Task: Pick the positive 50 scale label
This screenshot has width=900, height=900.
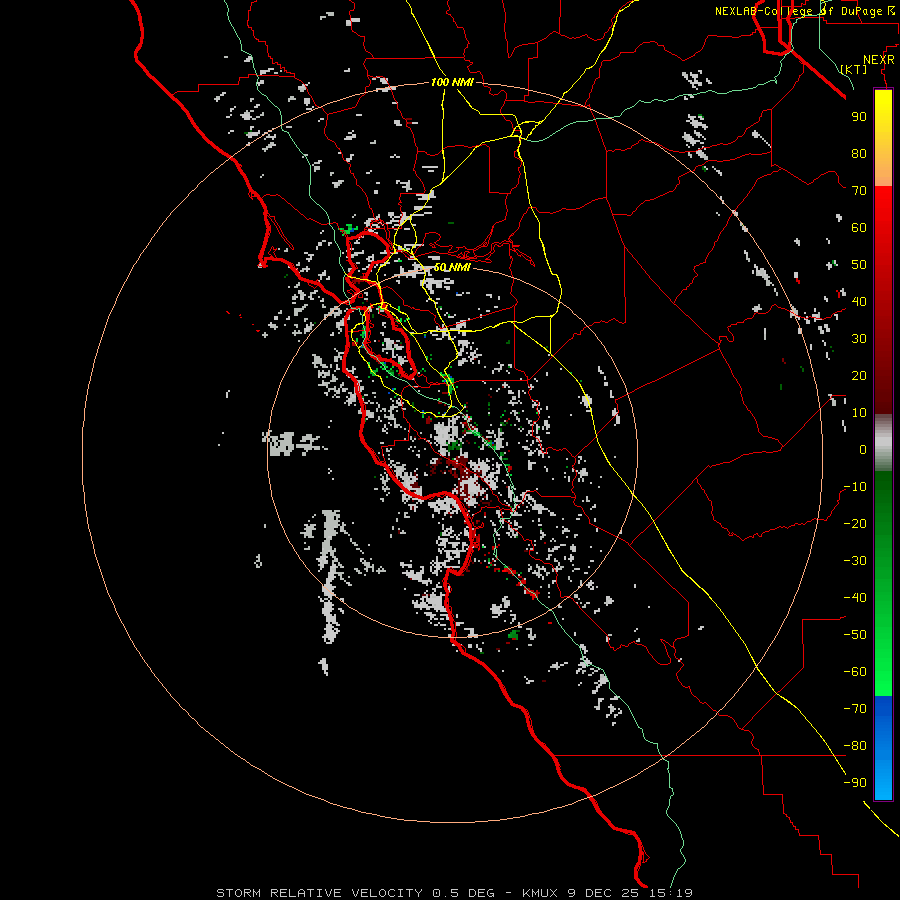Action: (x=859, y=265)
